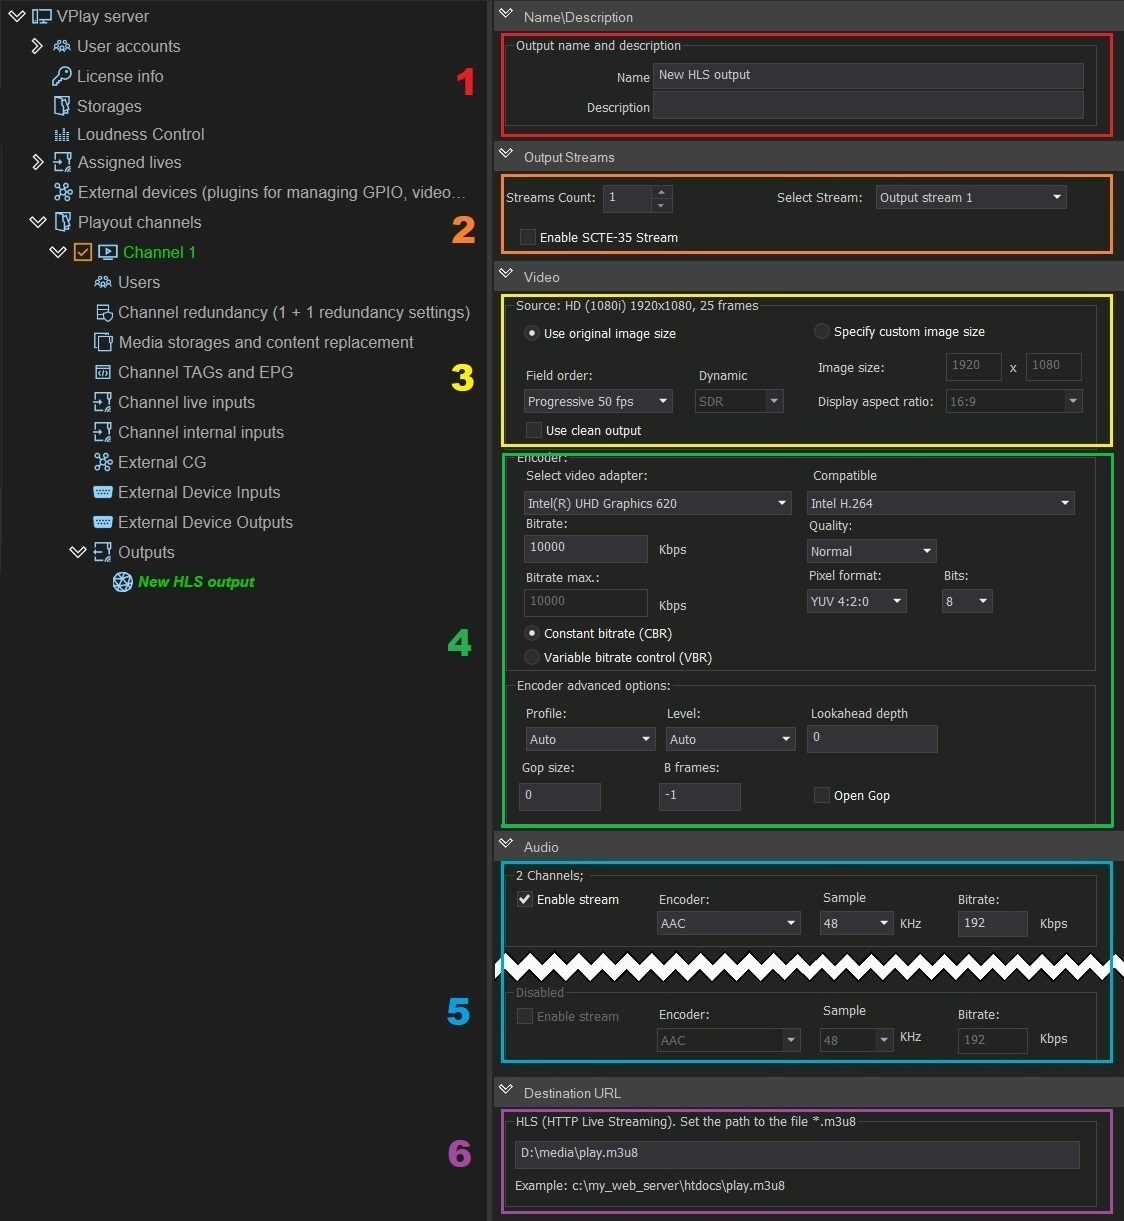Click the B frames field

point(700,796)
